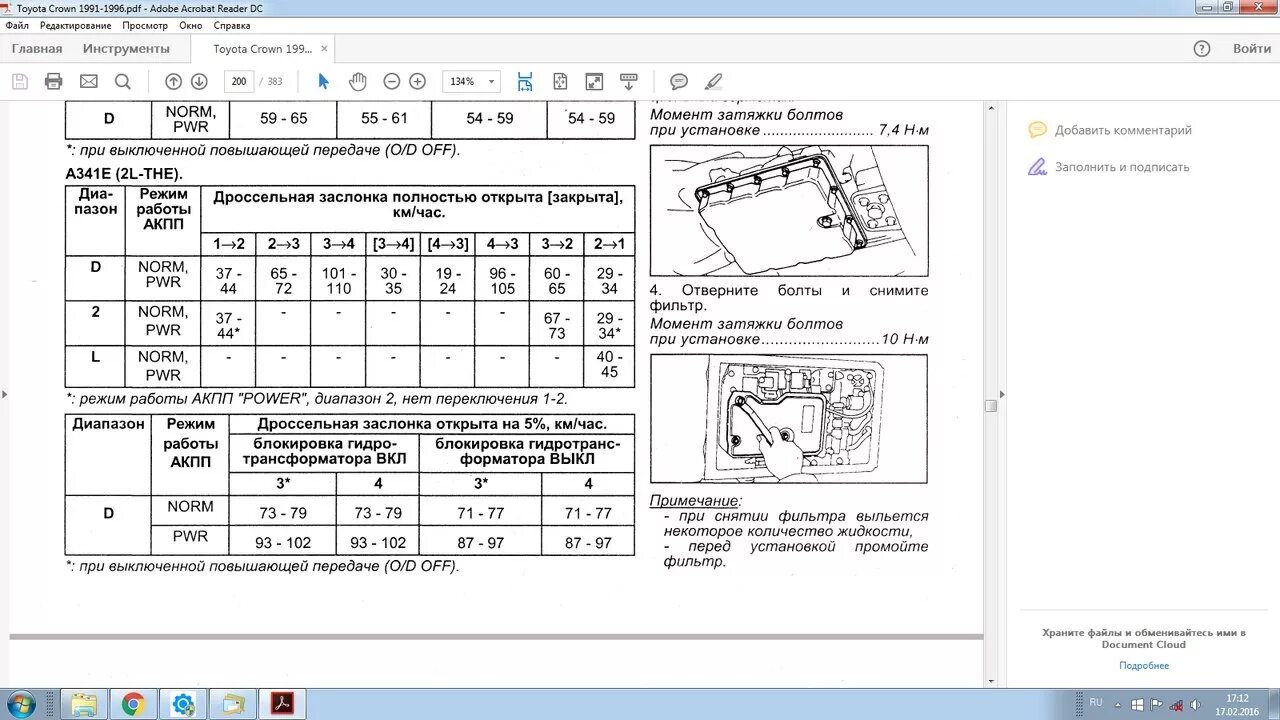Click the RU language indicator
Viewport: 1280px width, 720px height.
[1096, 703]
